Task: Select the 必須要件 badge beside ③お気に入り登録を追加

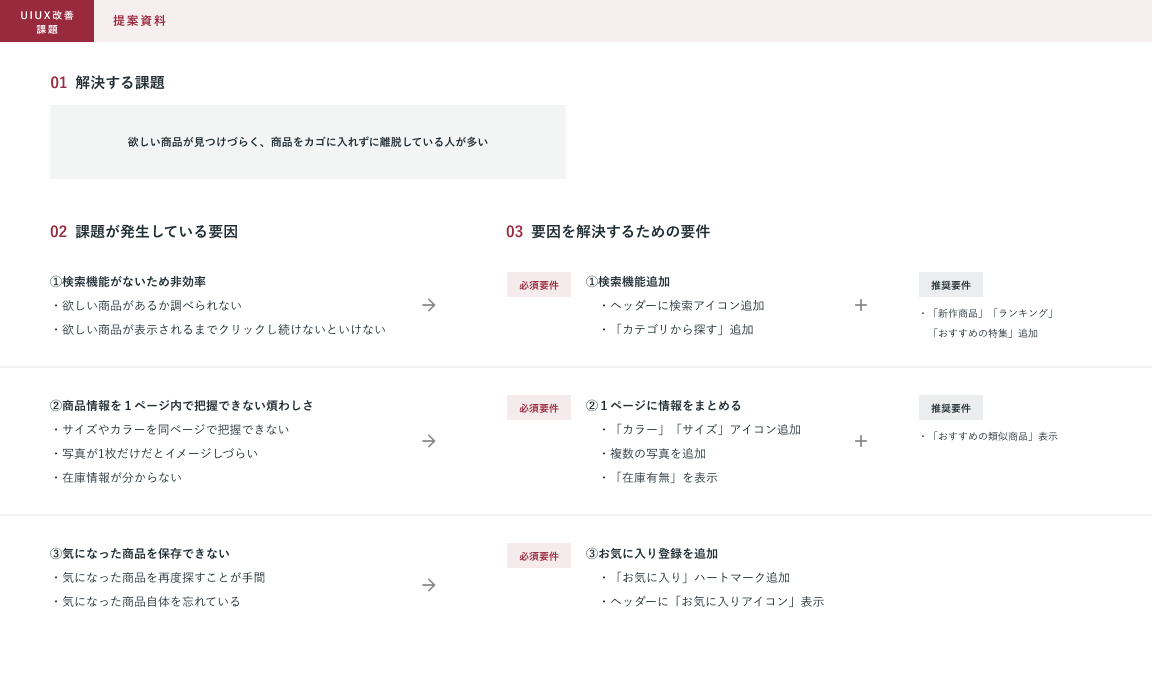Action: pyautogui.click(x=539, y=556)
